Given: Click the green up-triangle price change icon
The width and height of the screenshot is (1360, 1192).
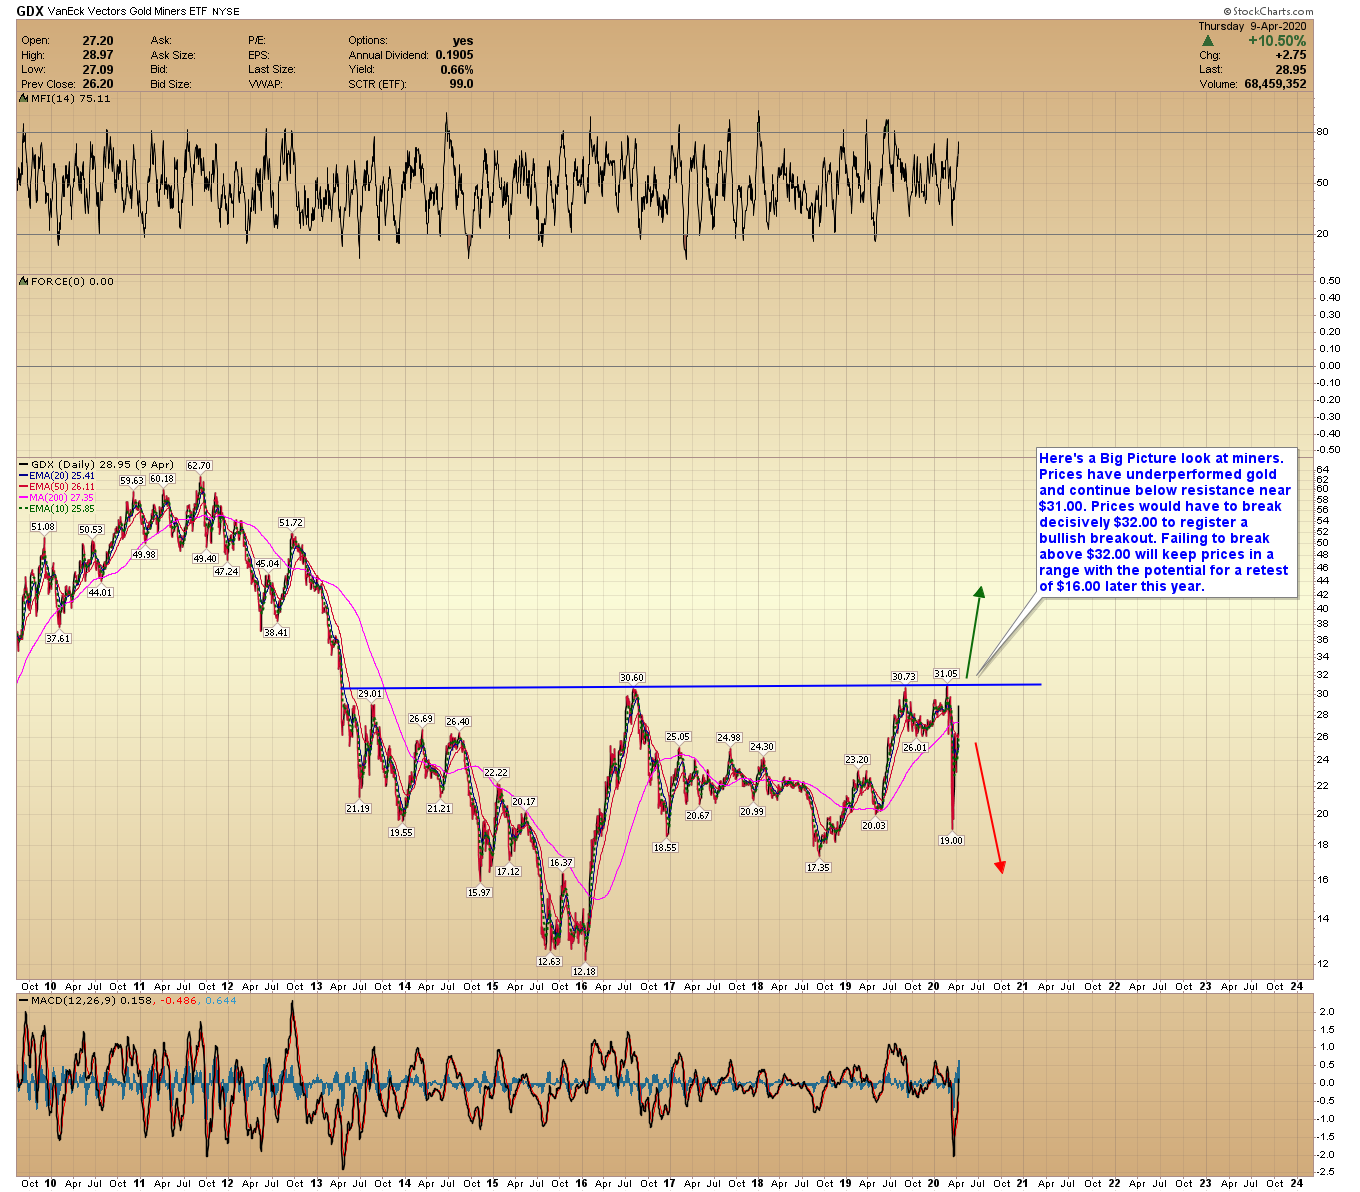Looking at the screenshot, I should (1208, 41).
